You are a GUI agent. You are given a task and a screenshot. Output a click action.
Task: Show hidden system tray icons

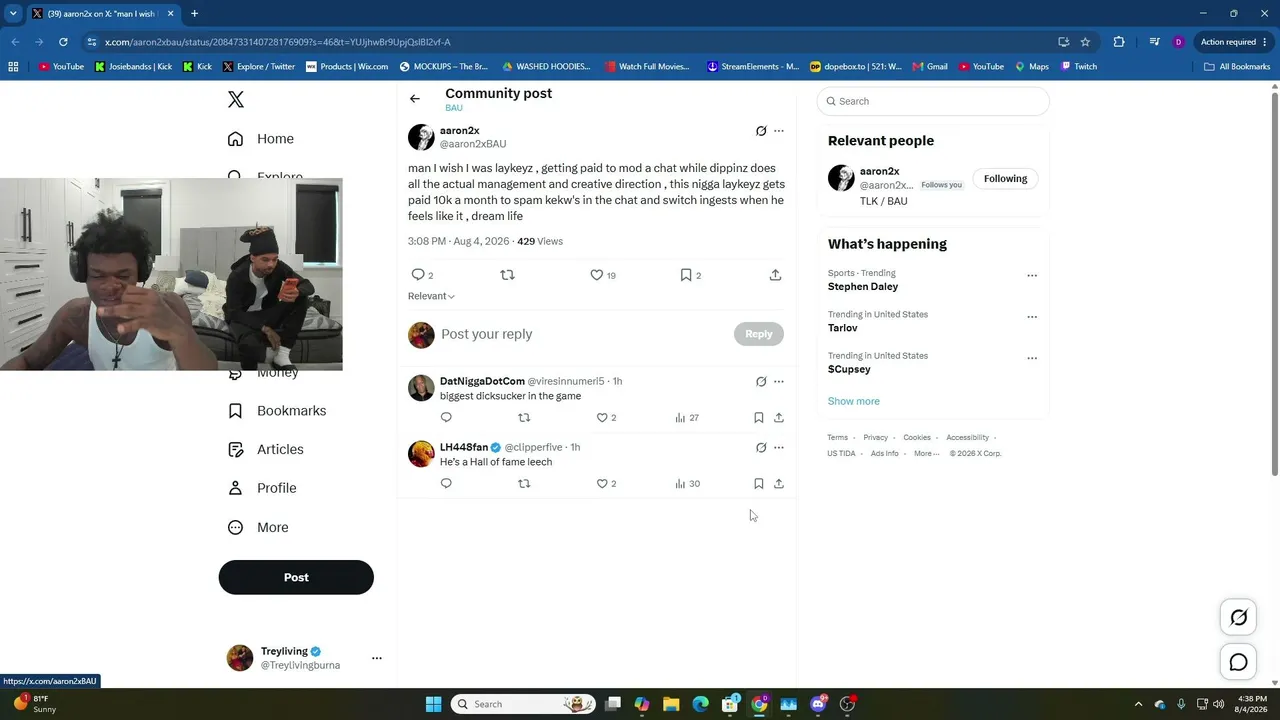[1138, 704]
